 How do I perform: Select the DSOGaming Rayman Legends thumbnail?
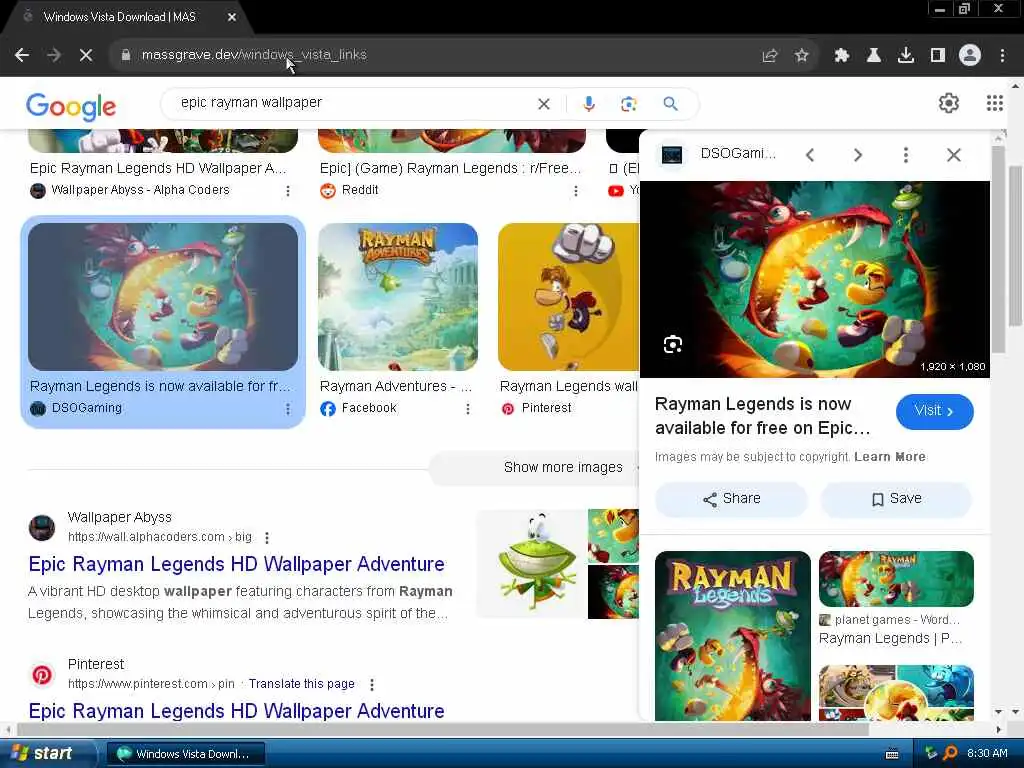click(x=163, y=297)
